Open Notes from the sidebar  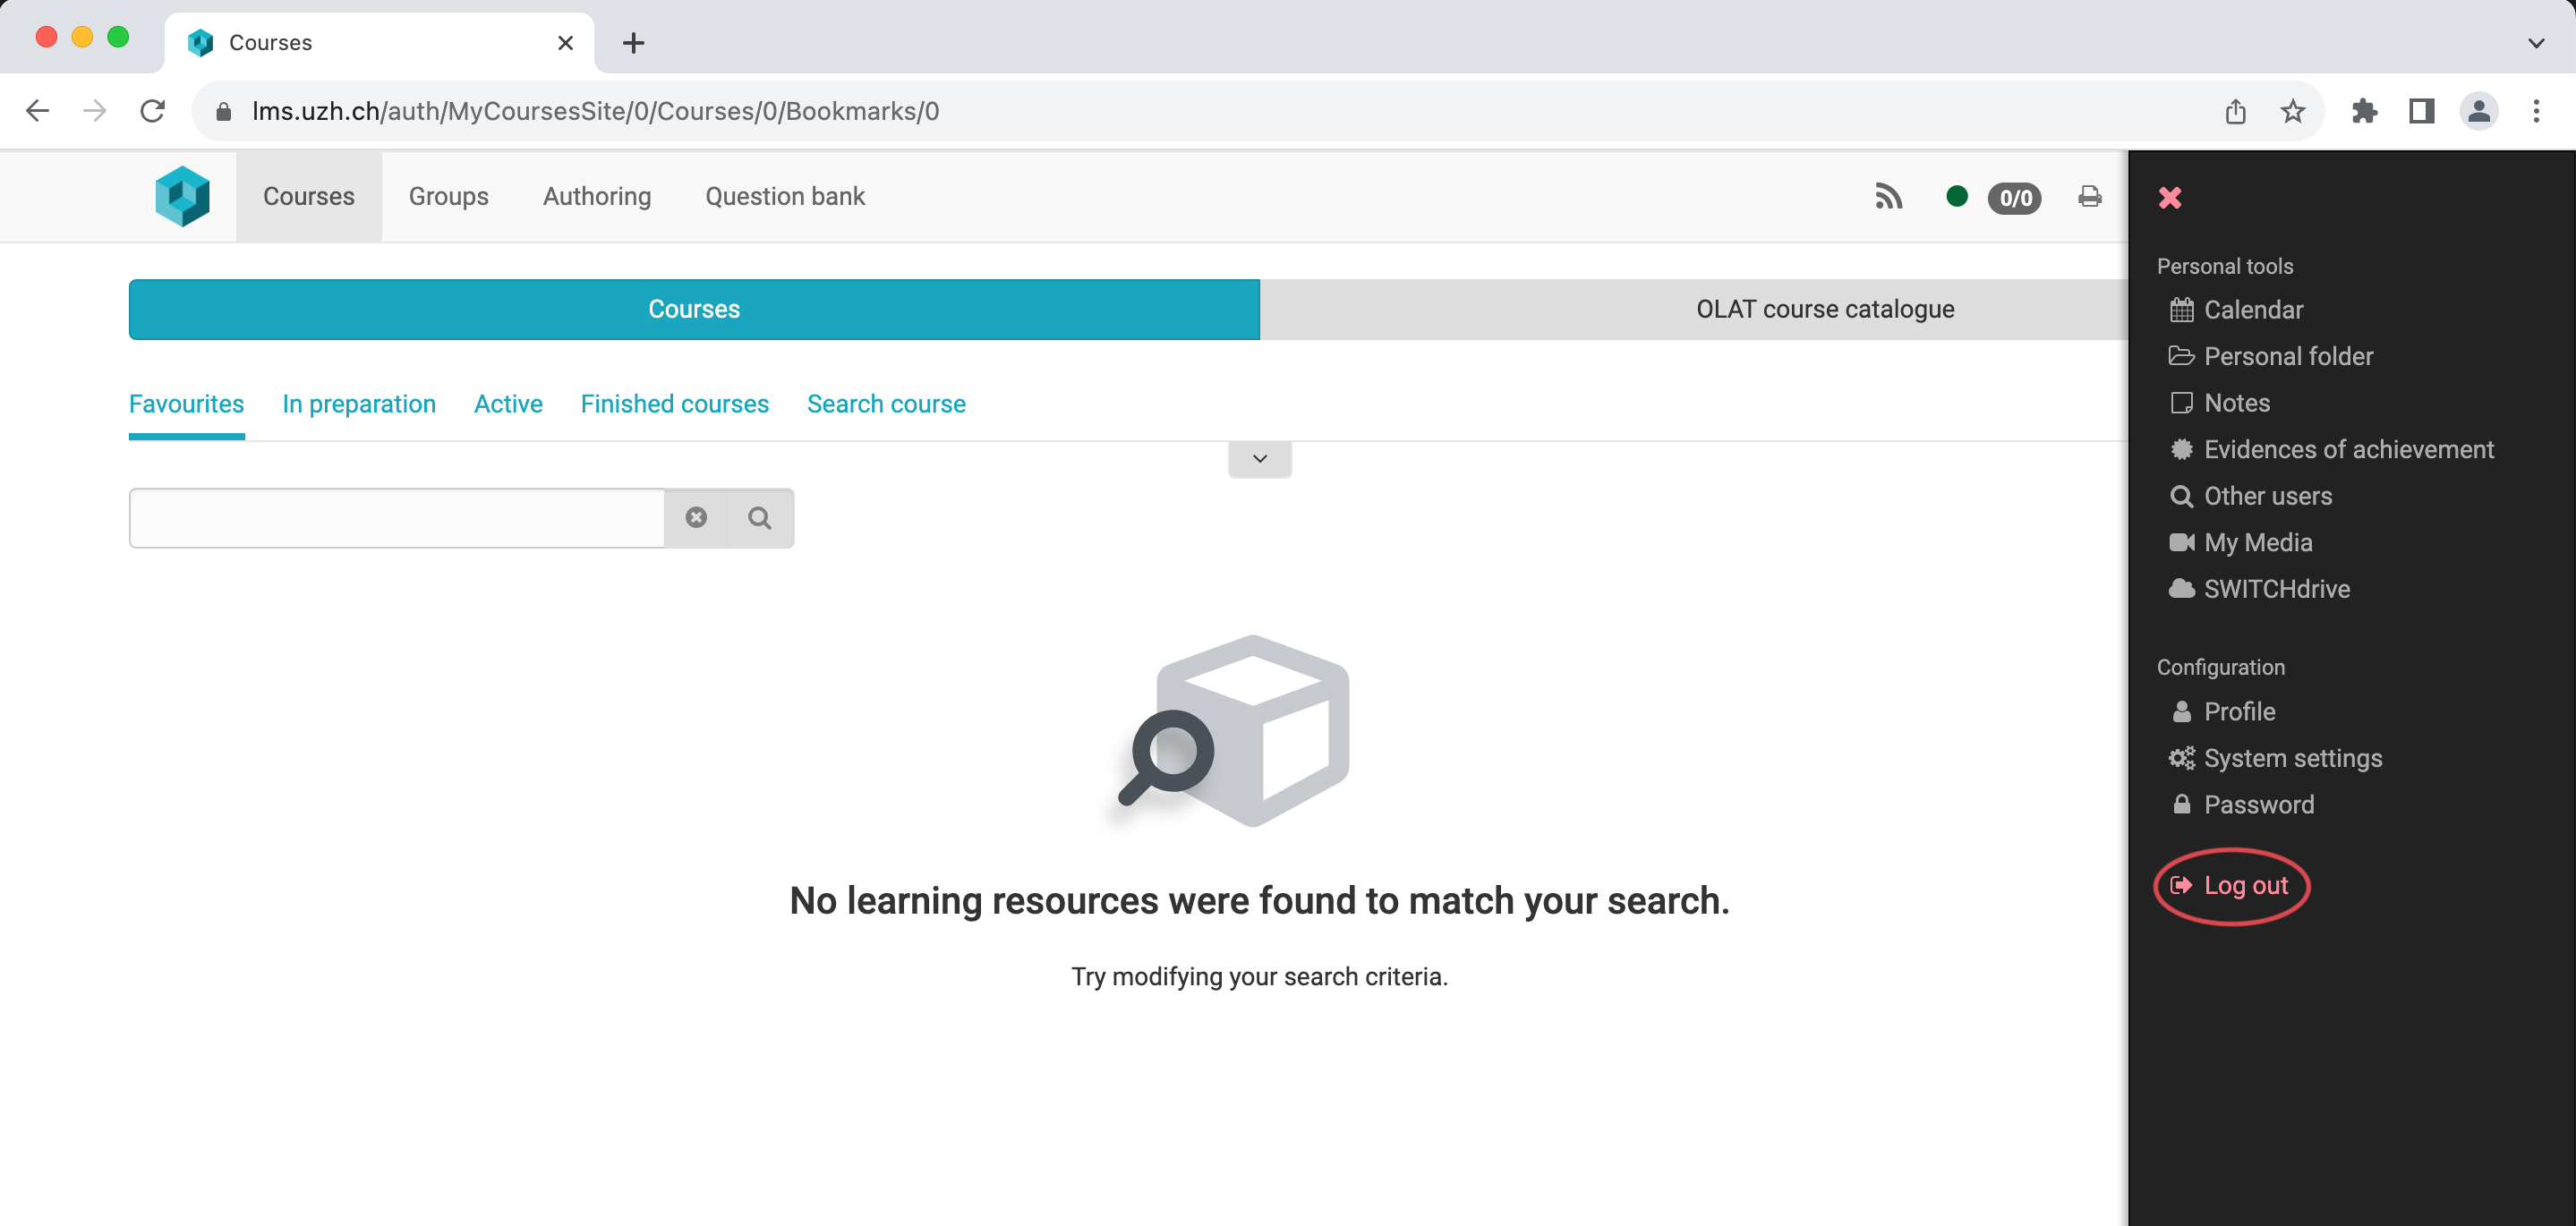(2220, 403)
